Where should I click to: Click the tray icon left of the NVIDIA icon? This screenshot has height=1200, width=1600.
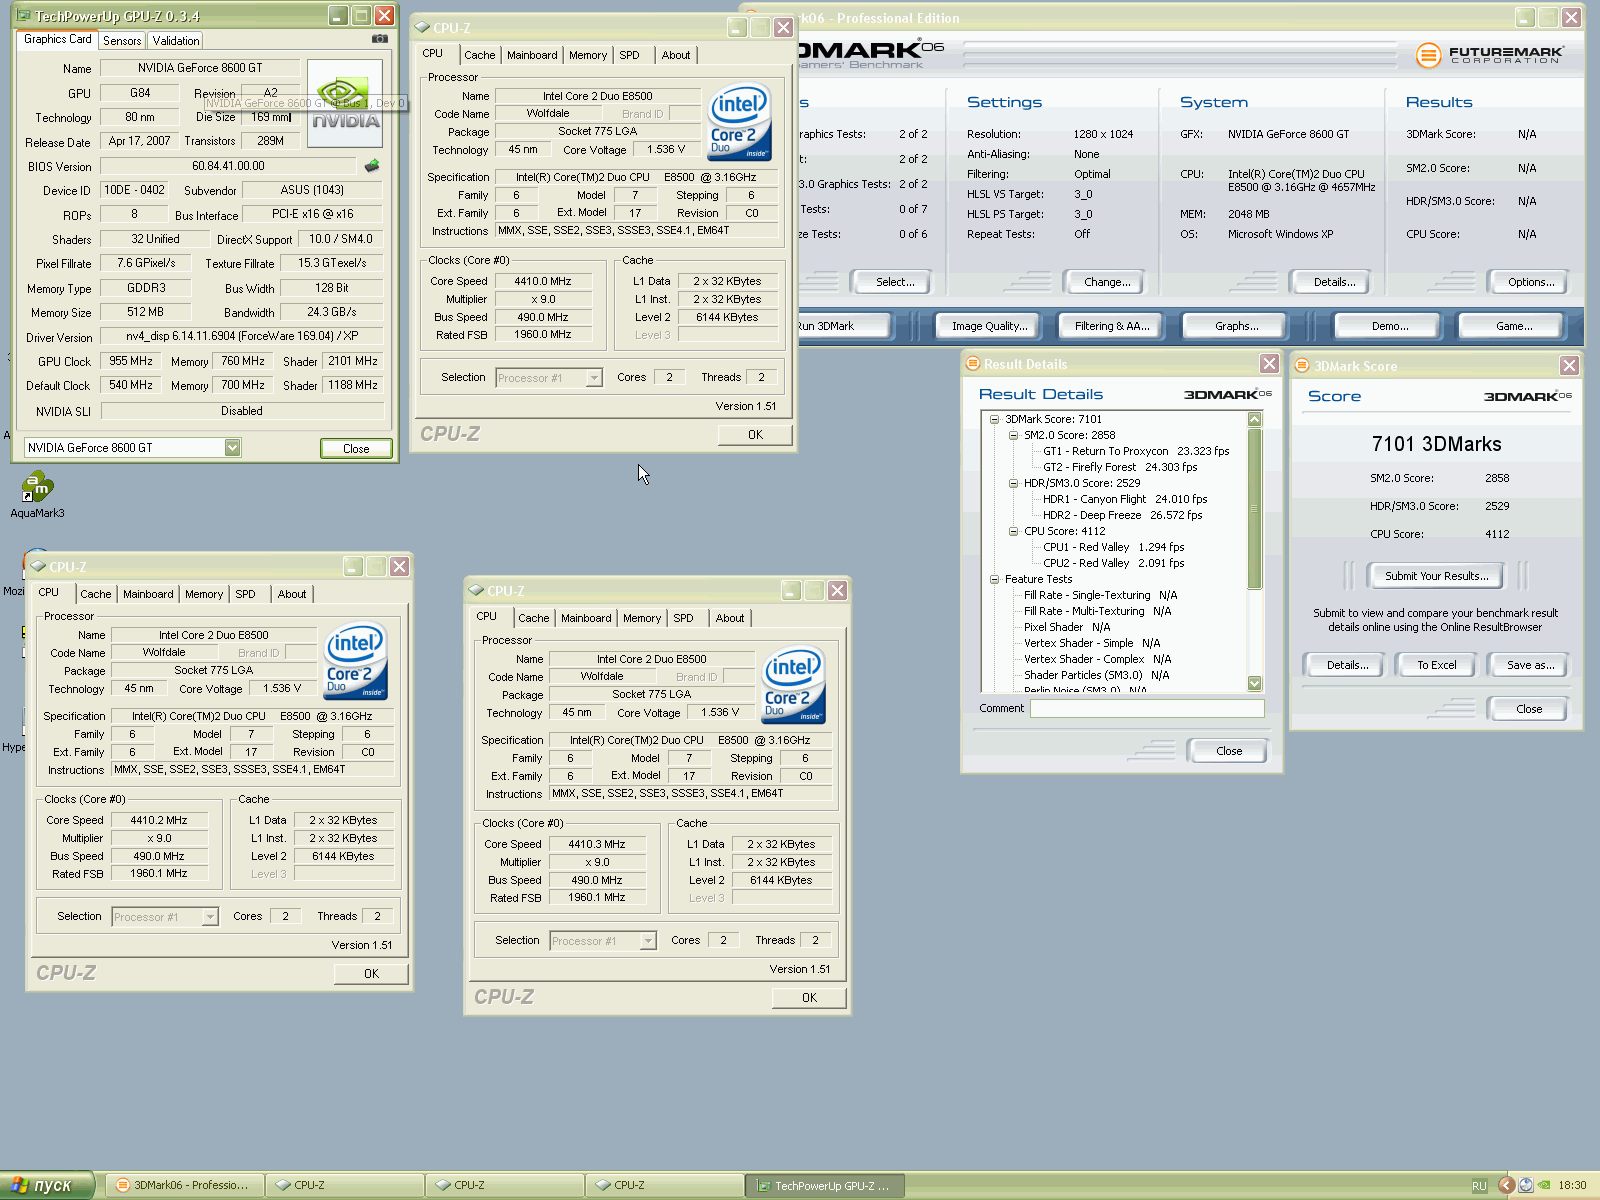1526,1185
